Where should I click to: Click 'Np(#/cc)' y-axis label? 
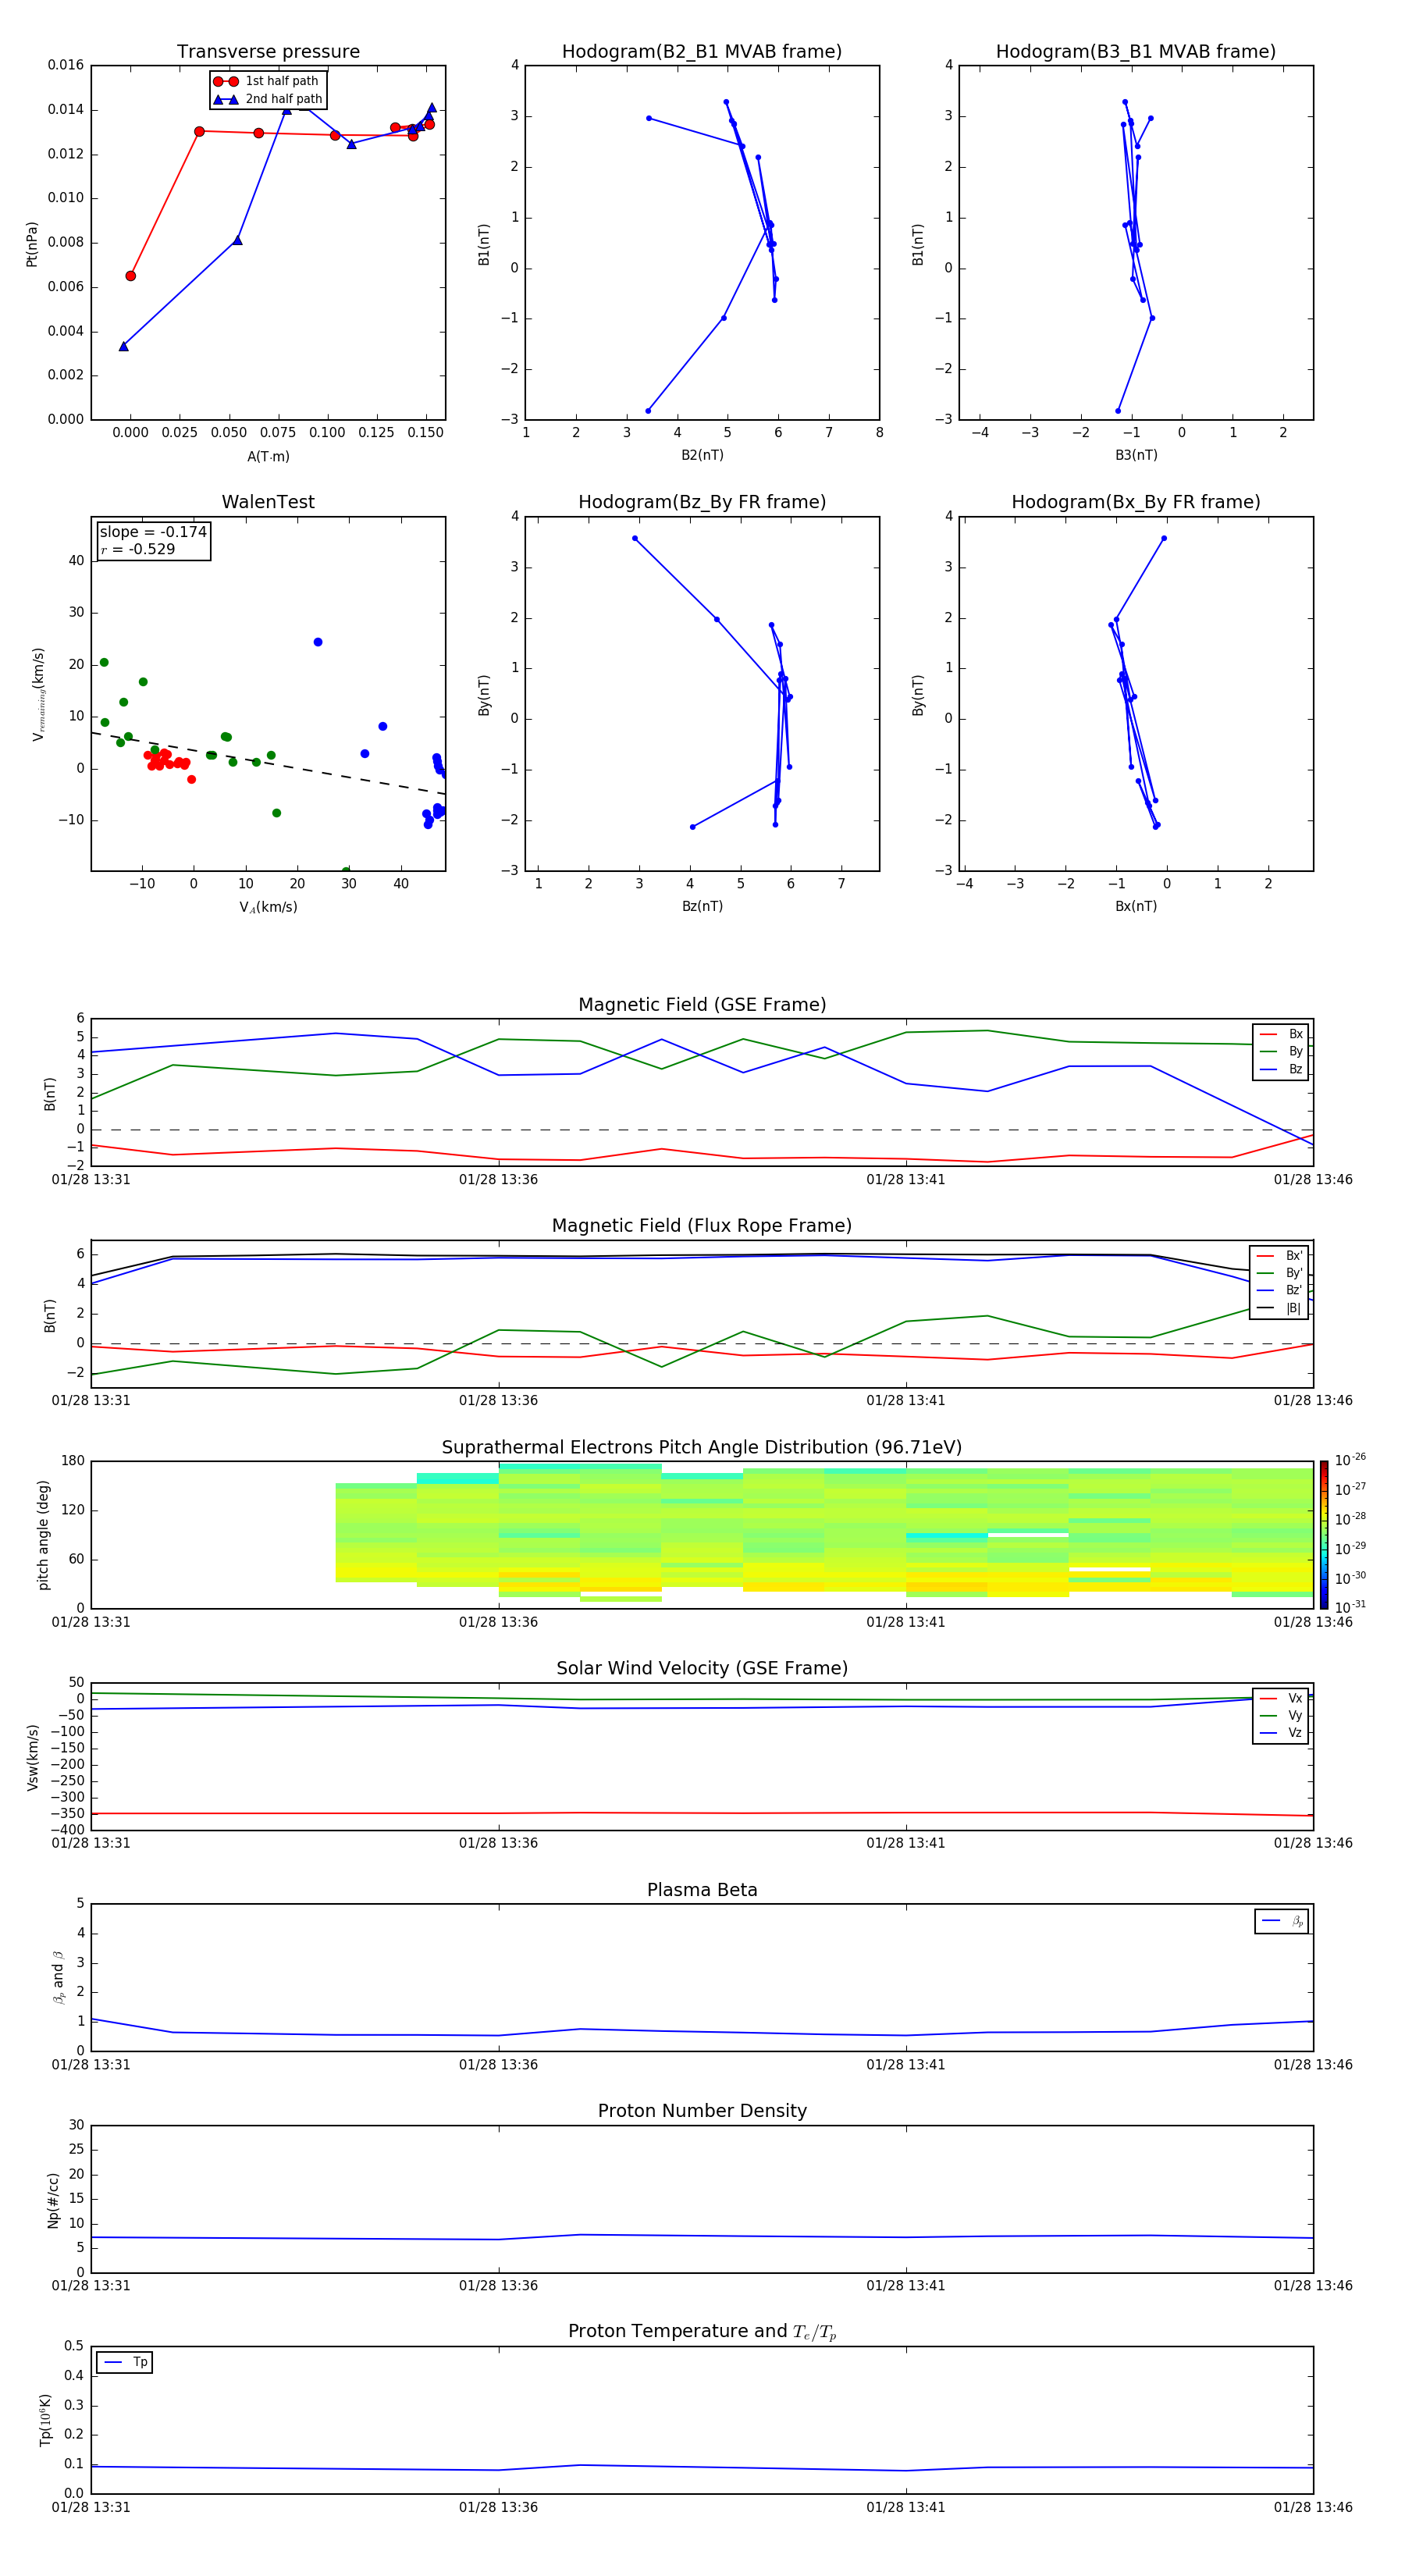53,2200
